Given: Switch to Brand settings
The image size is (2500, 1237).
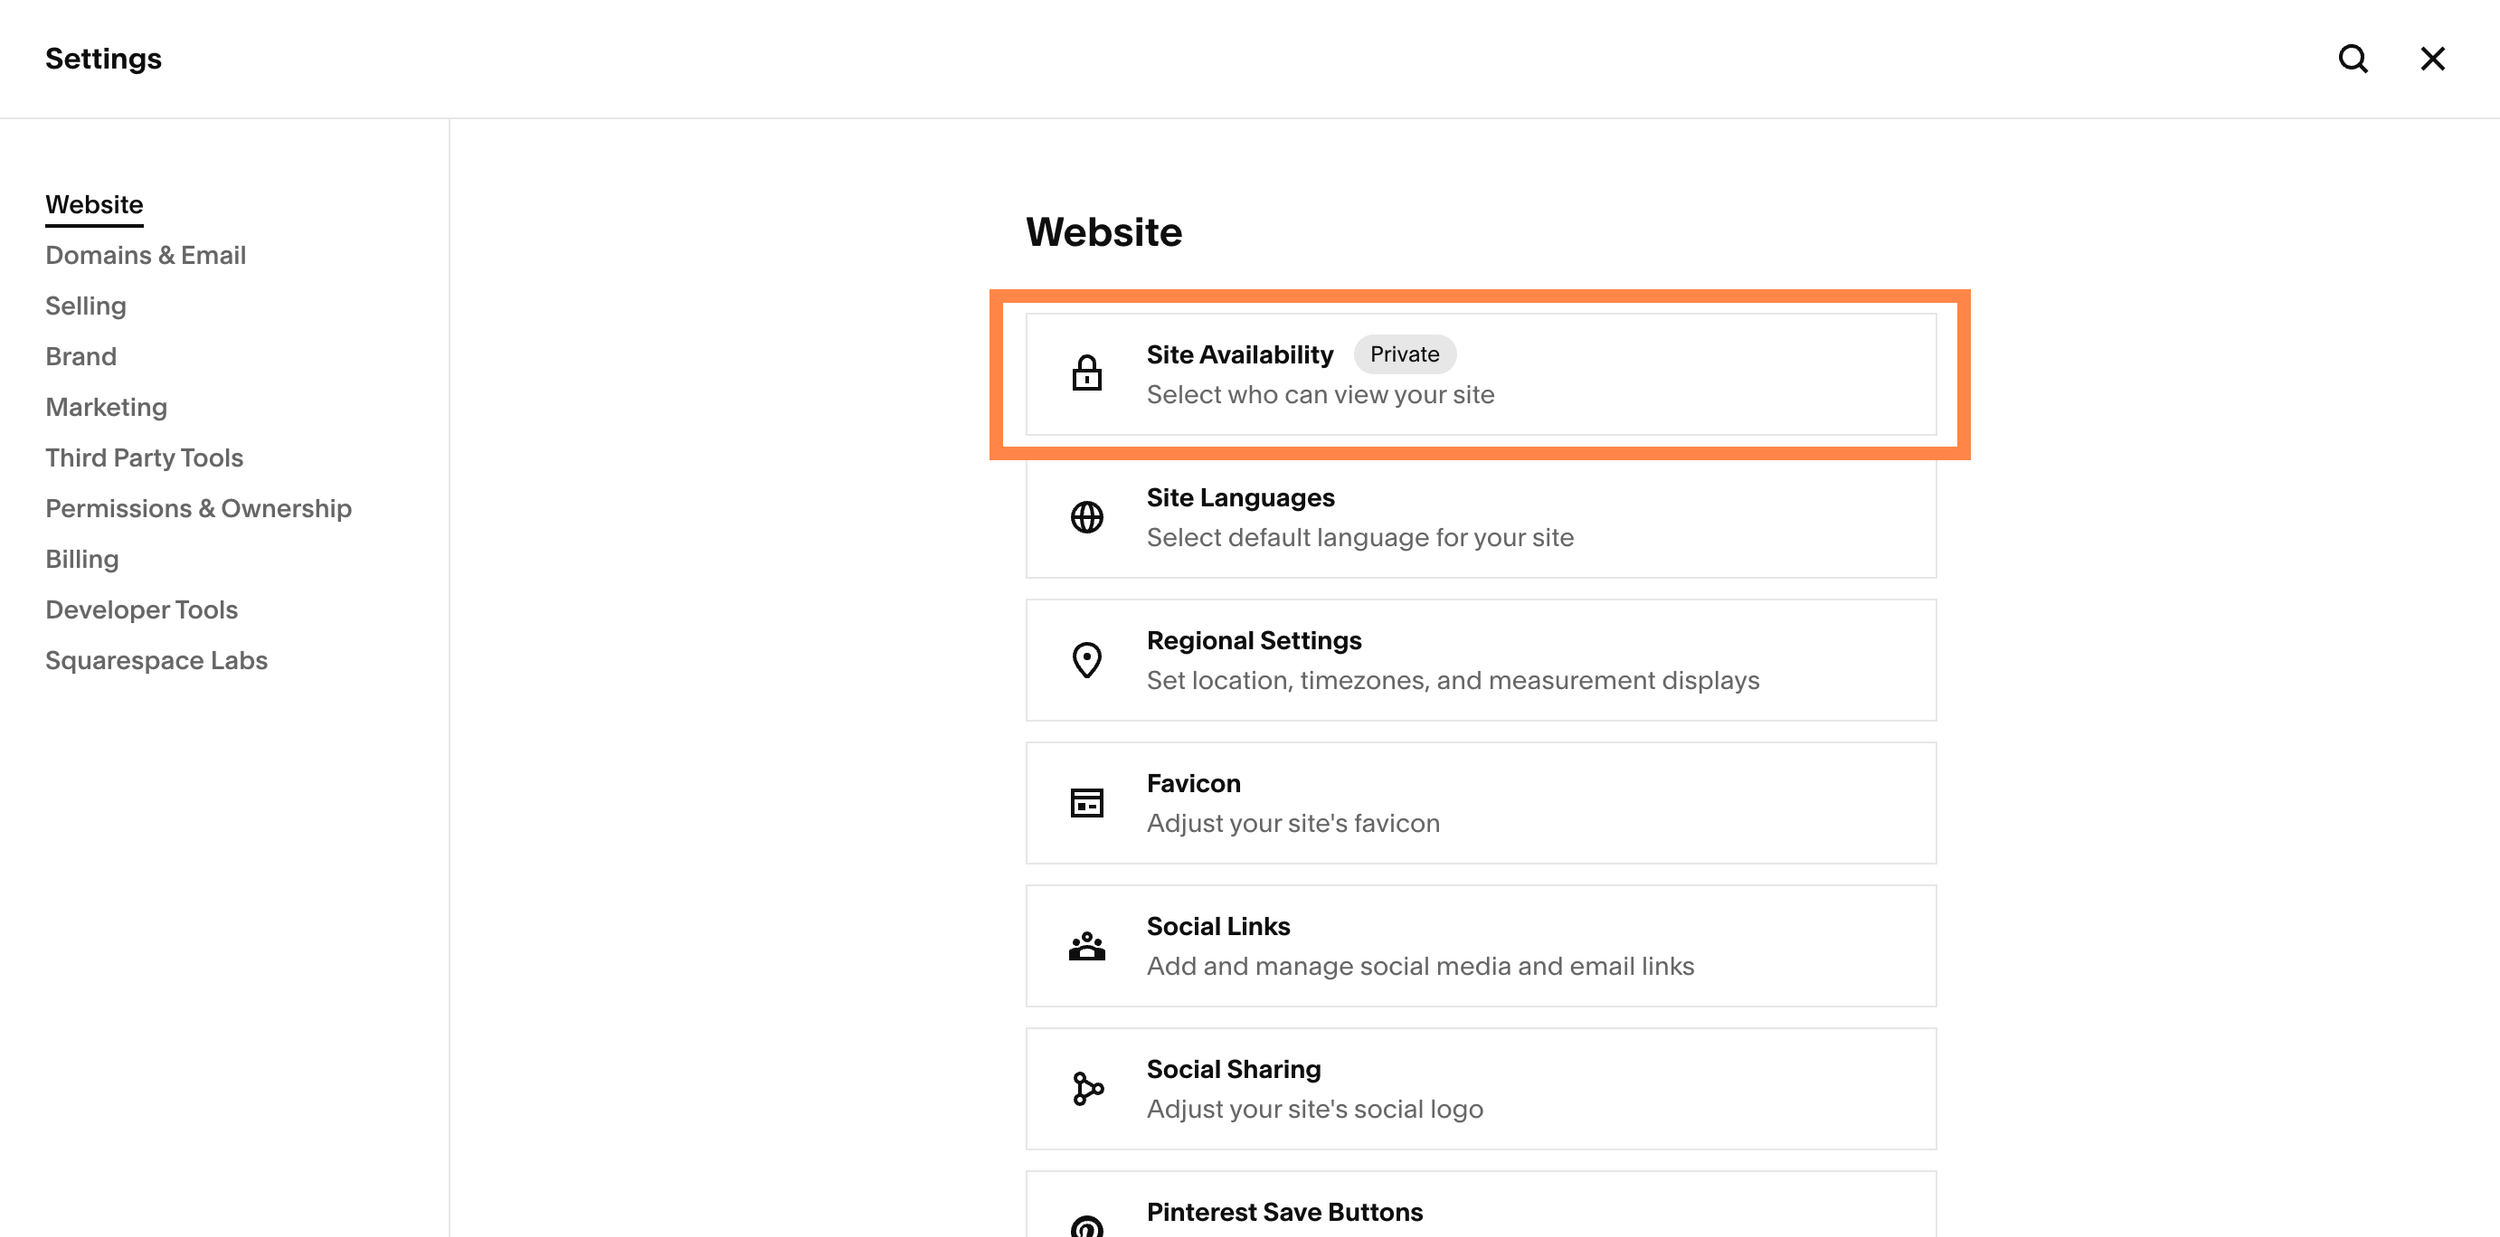Looking at the screenshot, I should tap(81, 356).
